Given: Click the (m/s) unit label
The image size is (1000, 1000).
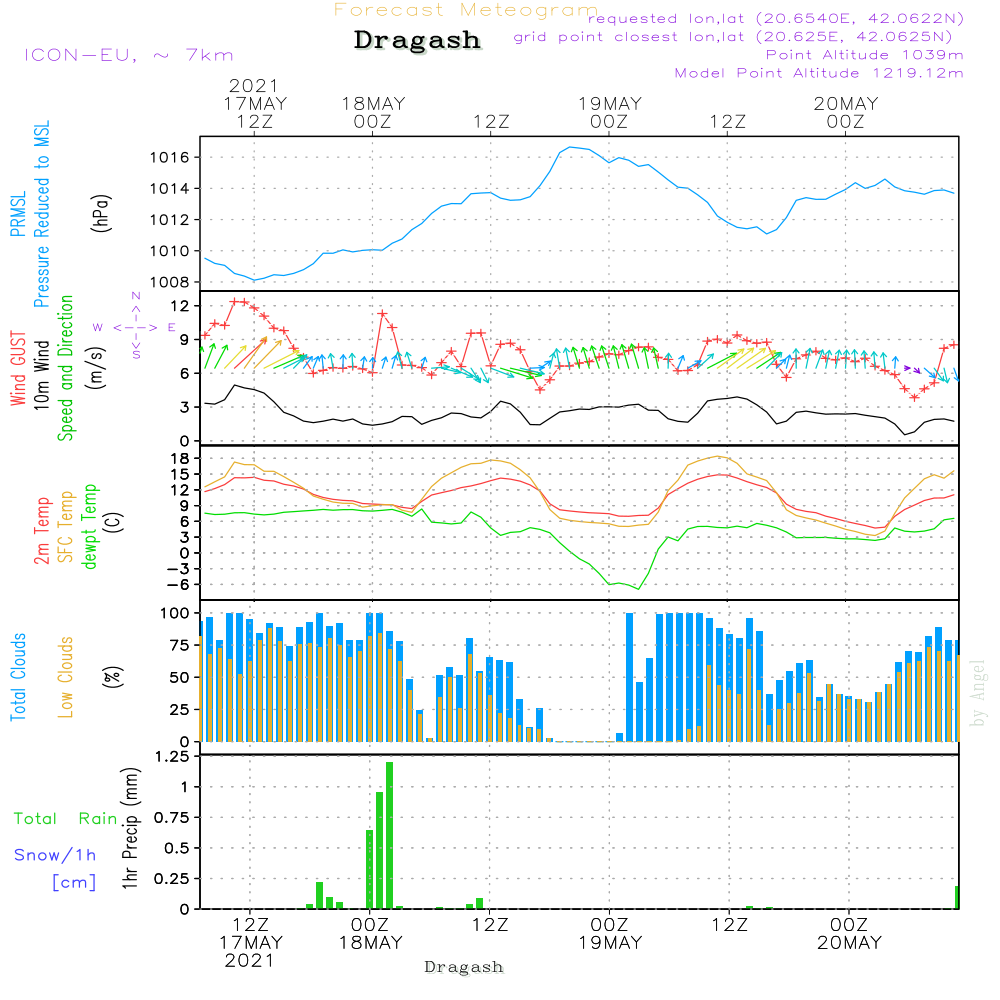Looking at the screenshot, I should [96, 368].
